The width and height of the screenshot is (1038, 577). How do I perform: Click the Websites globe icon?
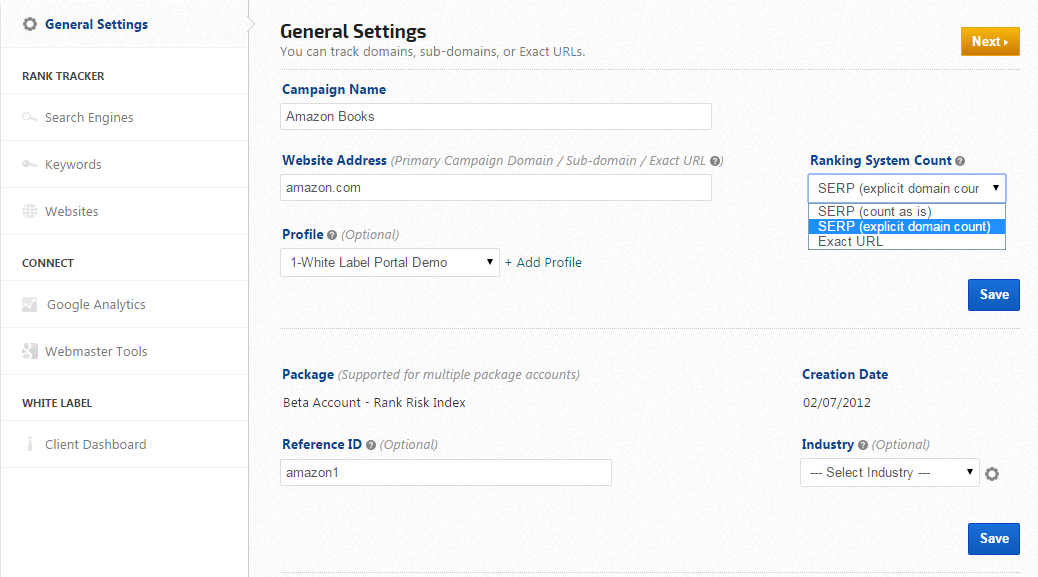coord(30,212)
